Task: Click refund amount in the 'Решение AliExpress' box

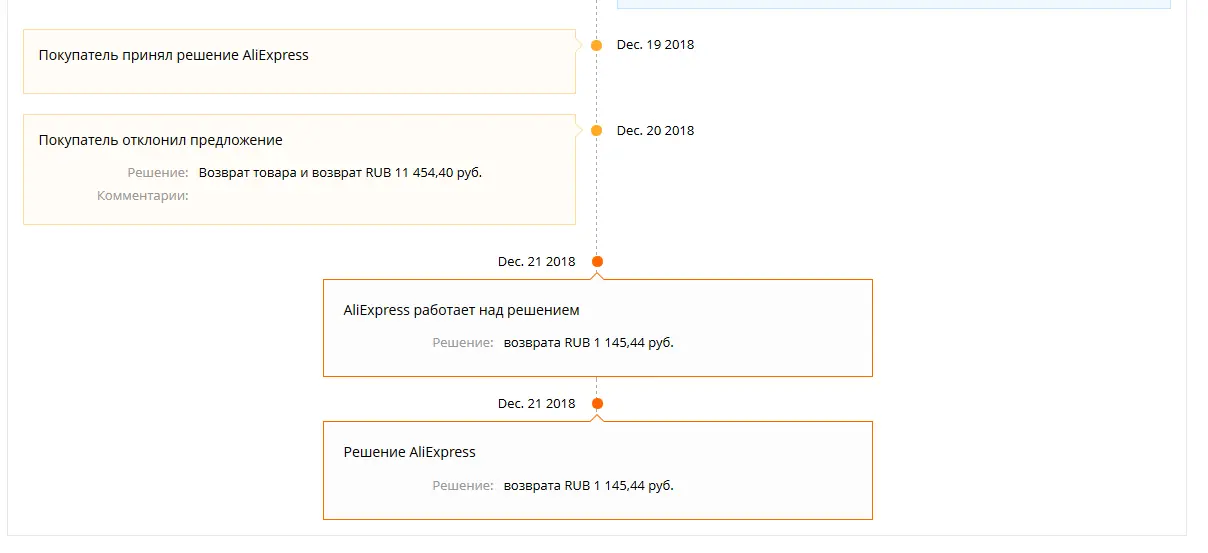Action: click(589, 486)
